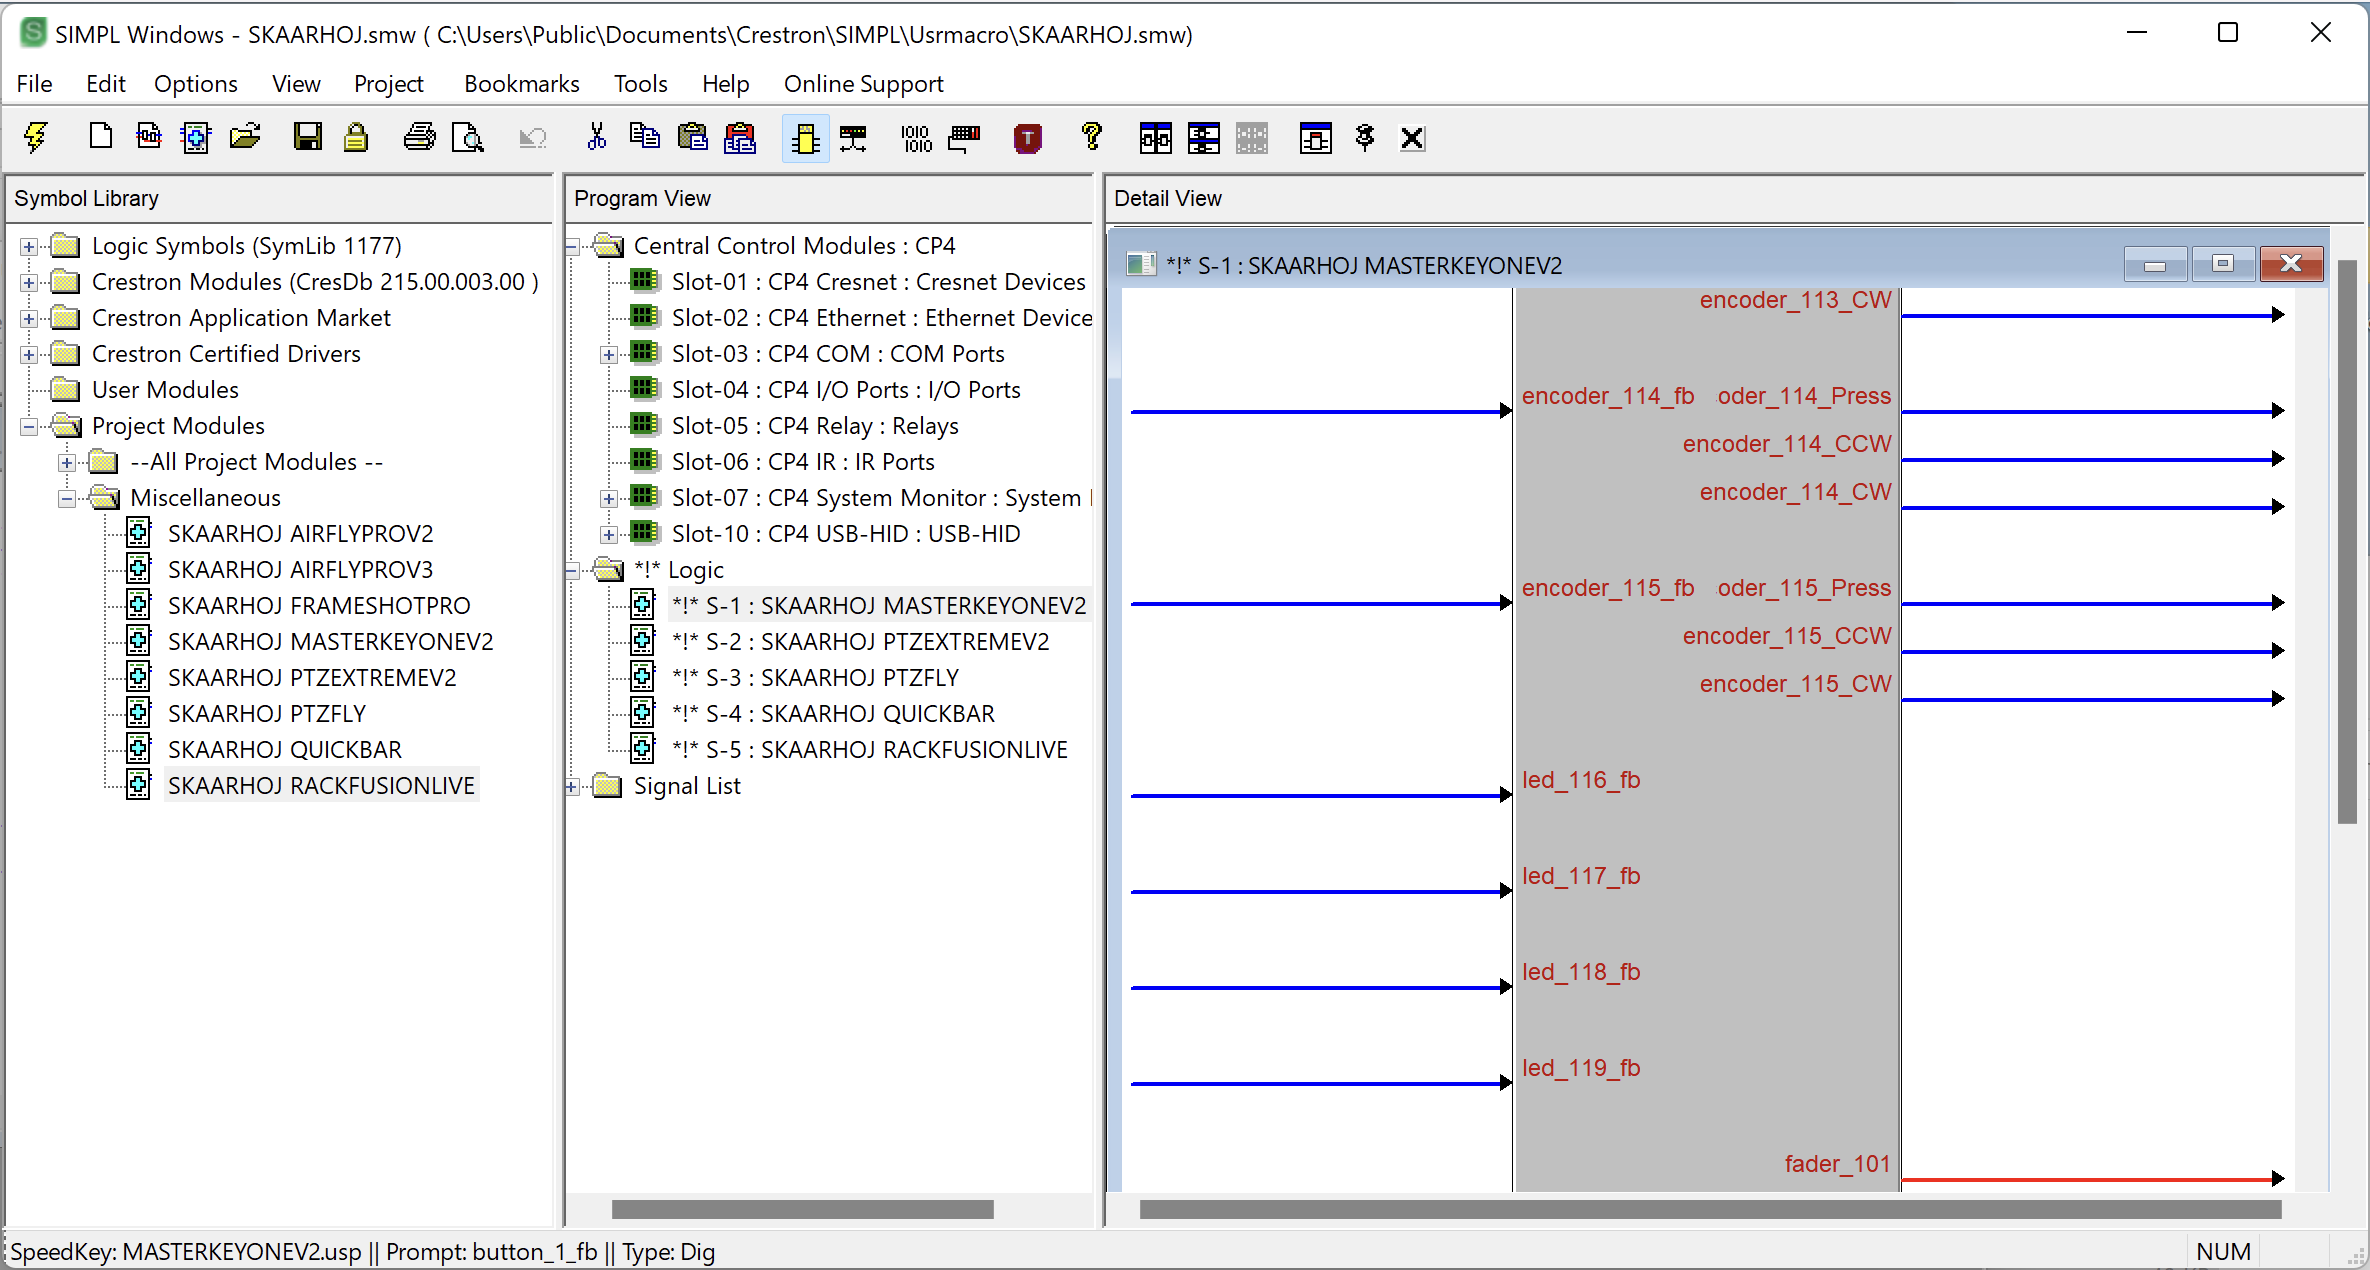
Task: Expand the All Project Modules folder
Action: tap(67, 462)
